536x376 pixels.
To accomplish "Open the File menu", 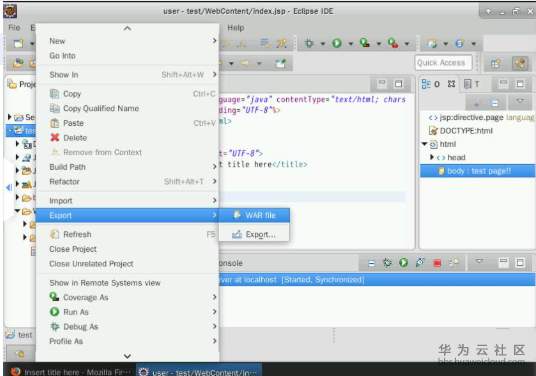I will [x=14, y=28].
